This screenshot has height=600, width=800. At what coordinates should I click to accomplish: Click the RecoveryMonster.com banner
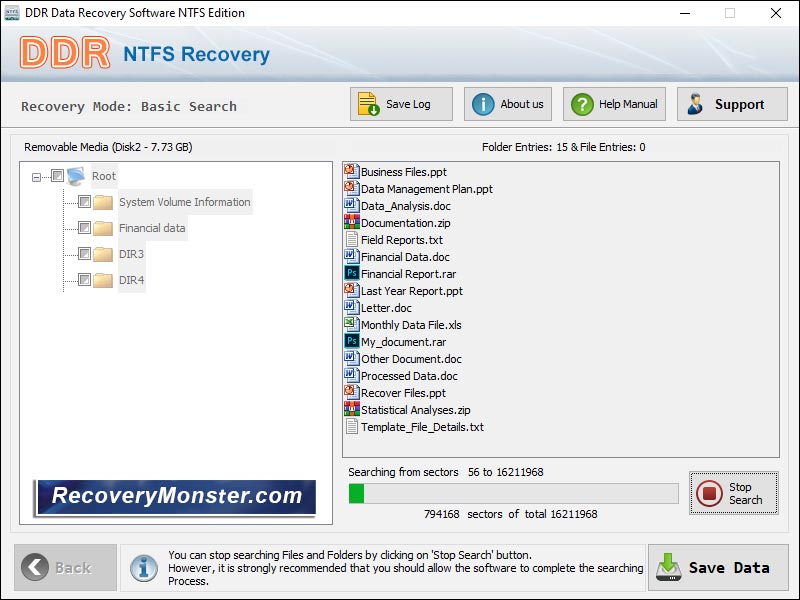click(176, 495)
